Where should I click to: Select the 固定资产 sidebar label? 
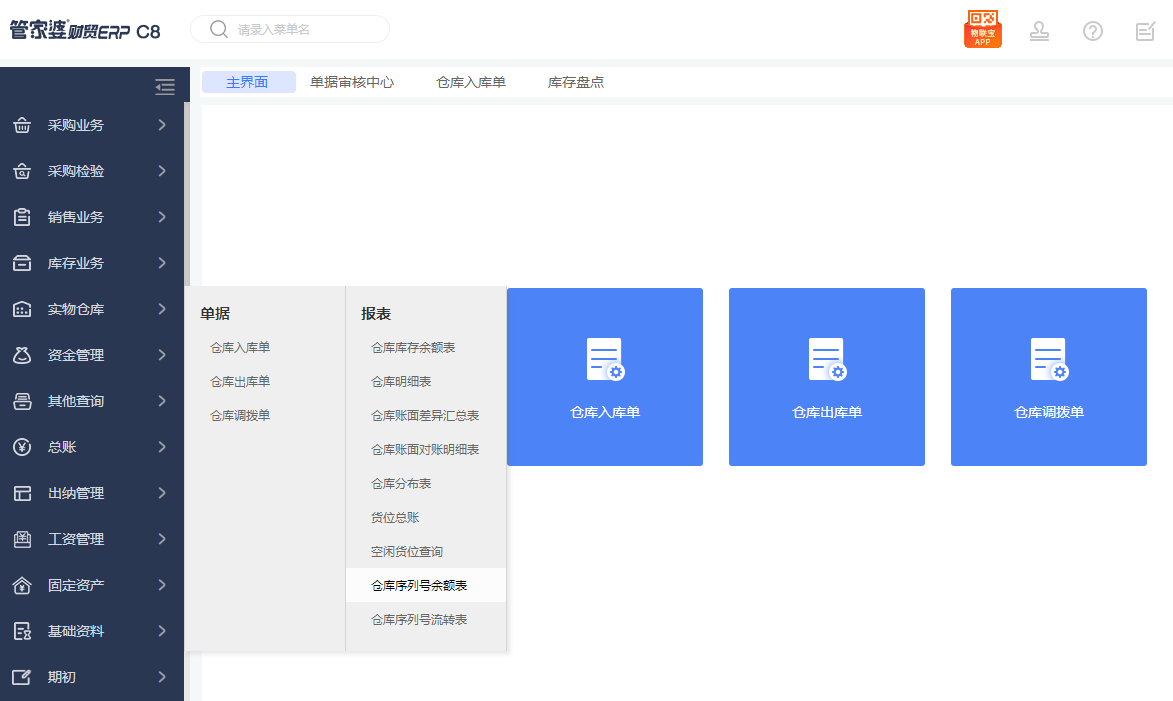point(76,586)
